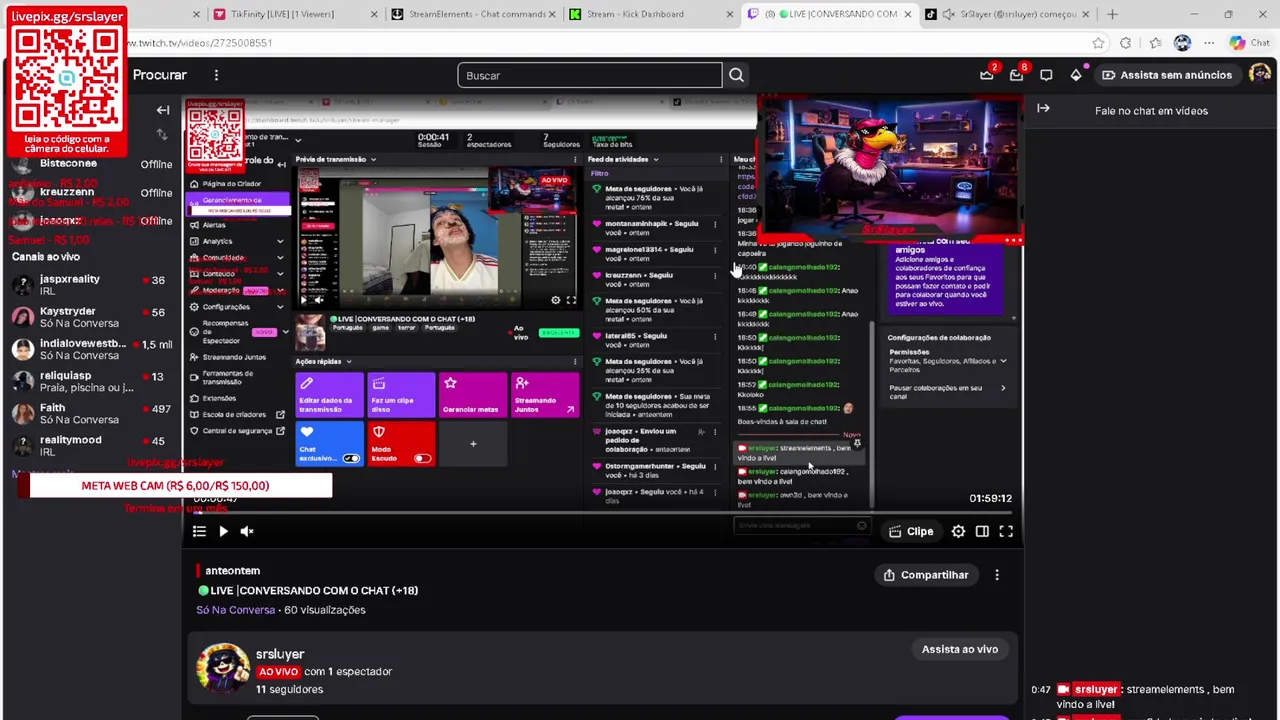Screen dimensions: 1280x720
Task: Collapse the left channel sidebar
Action: pyautogui.click(x=163, y=110)
